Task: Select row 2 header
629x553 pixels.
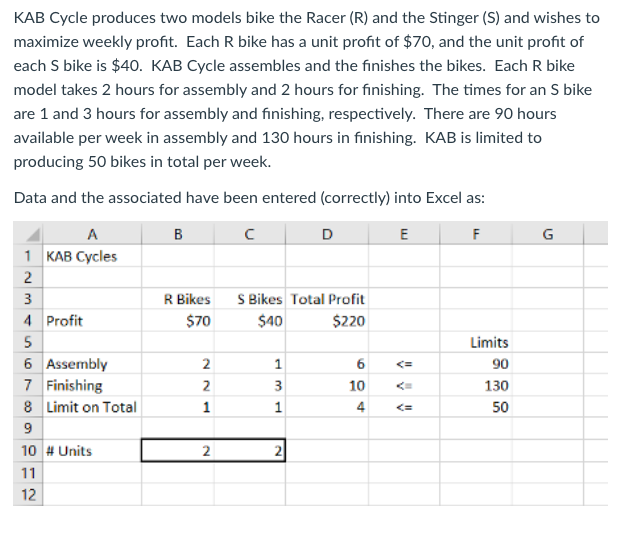Action: [28, 277]
